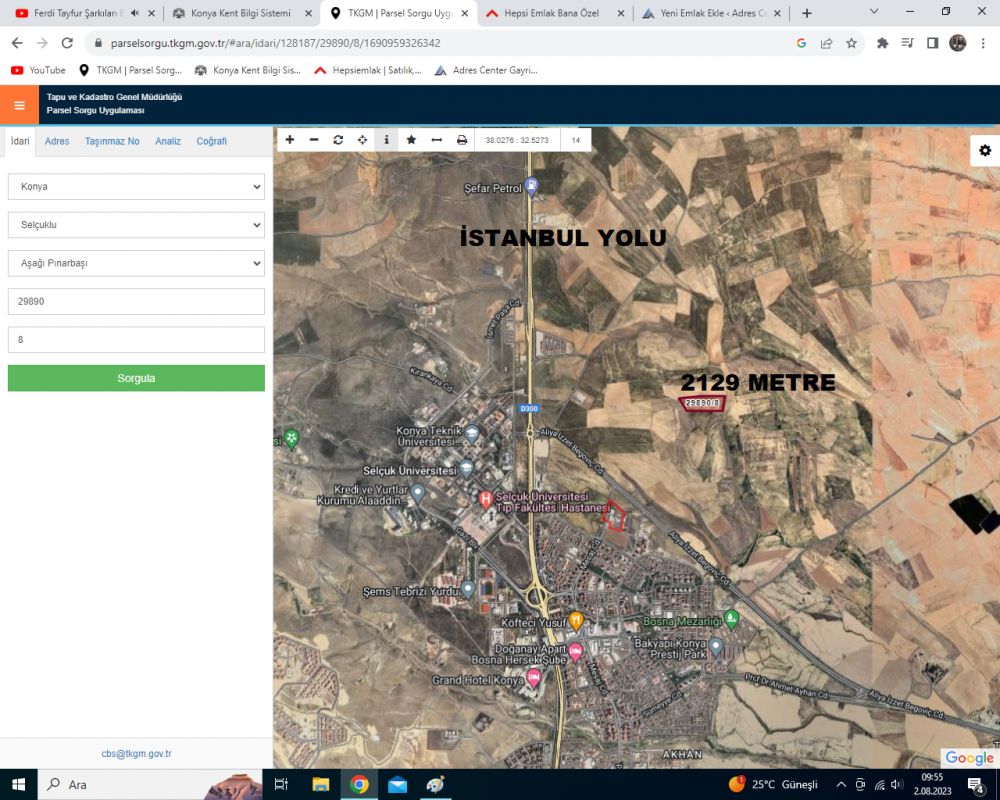This screenshot has height=800, width=1000.
Task: Zoom in on the parcel map
Action: [x=290, y=140]
